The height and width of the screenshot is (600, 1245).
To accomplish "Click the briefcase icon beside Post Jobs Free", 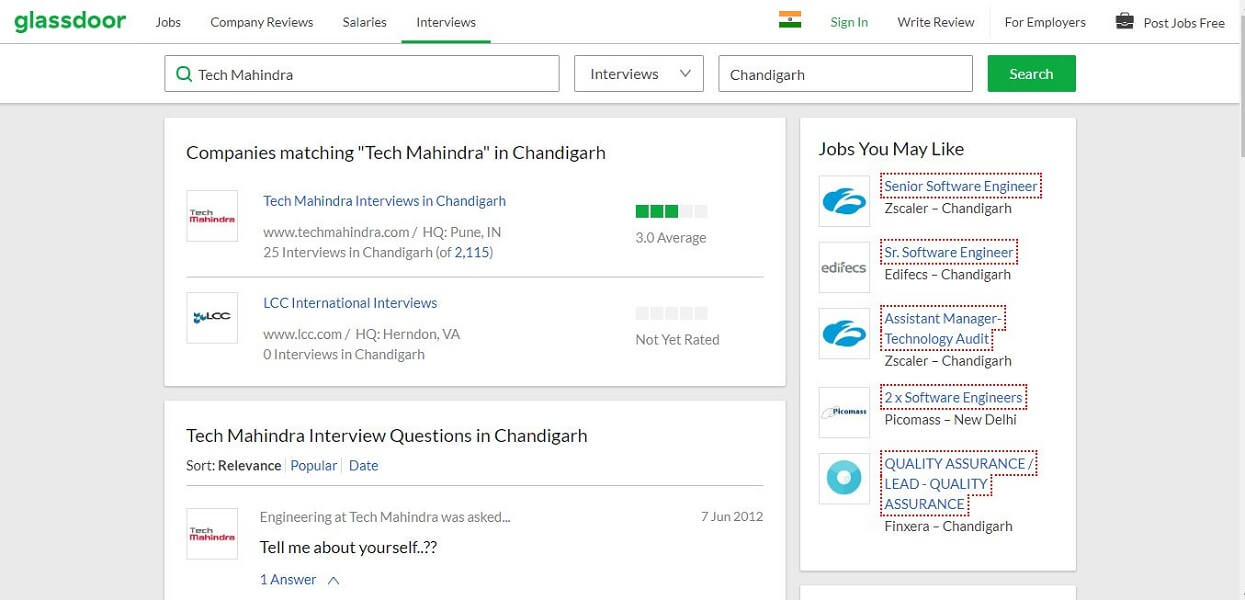I will coord(1125,21).
